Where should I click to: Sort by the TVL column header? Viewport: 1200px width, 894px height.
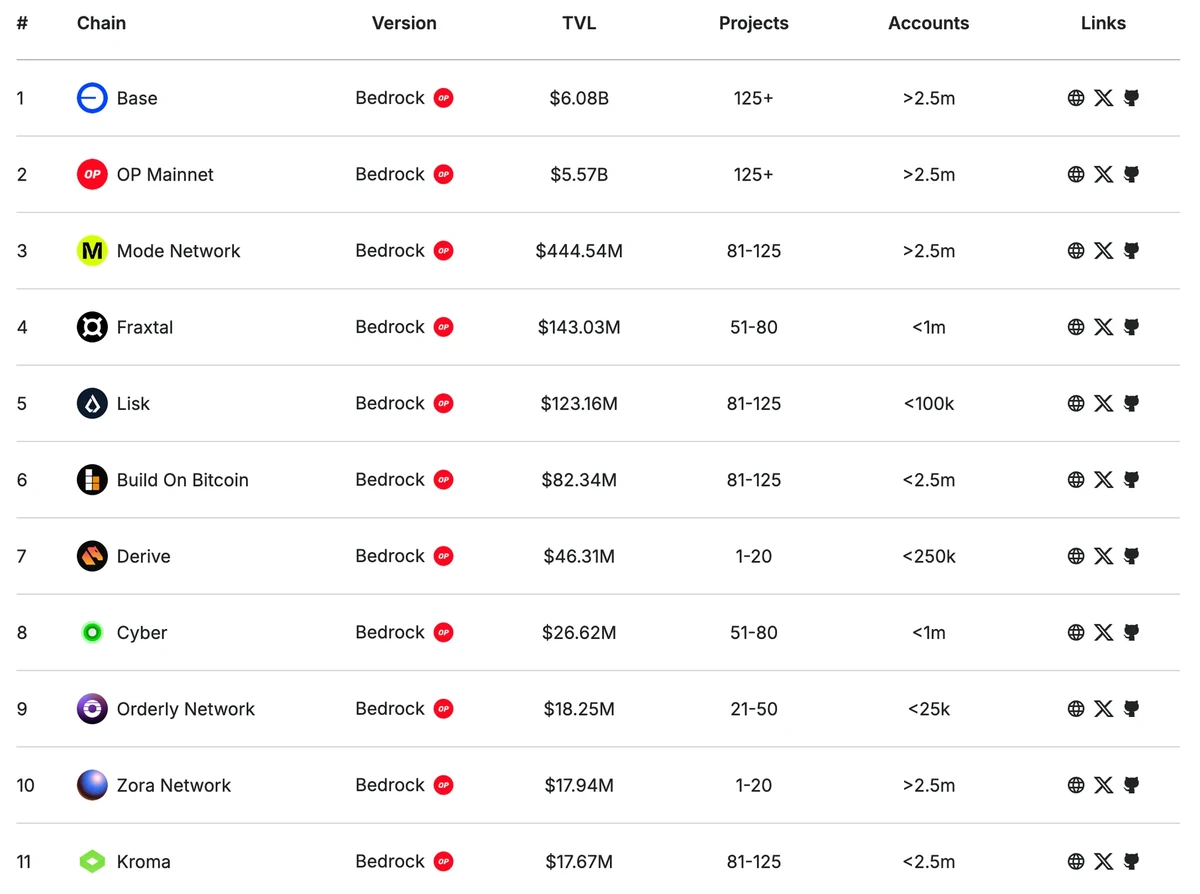point(579,23)
